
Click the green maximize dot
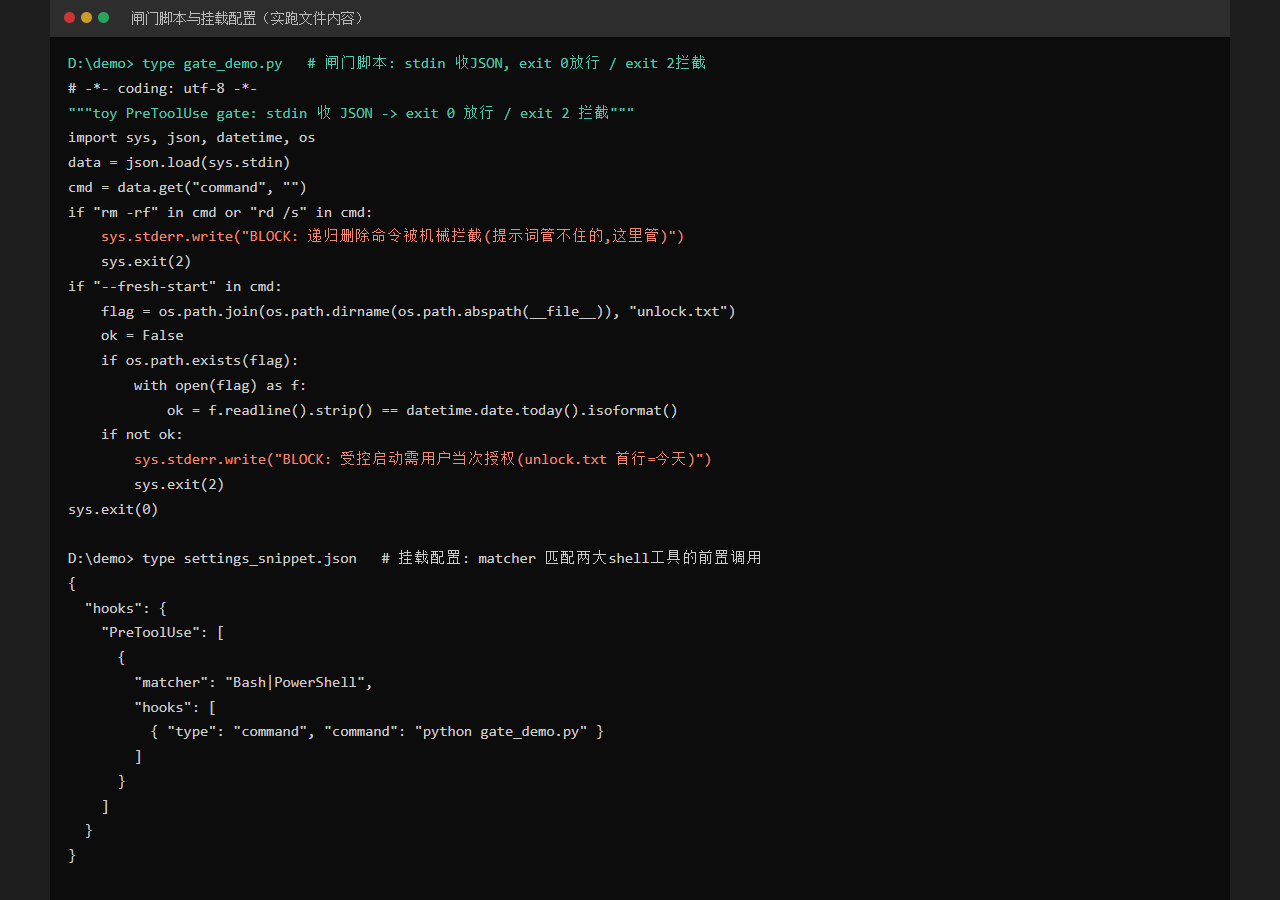coord(103,18)
